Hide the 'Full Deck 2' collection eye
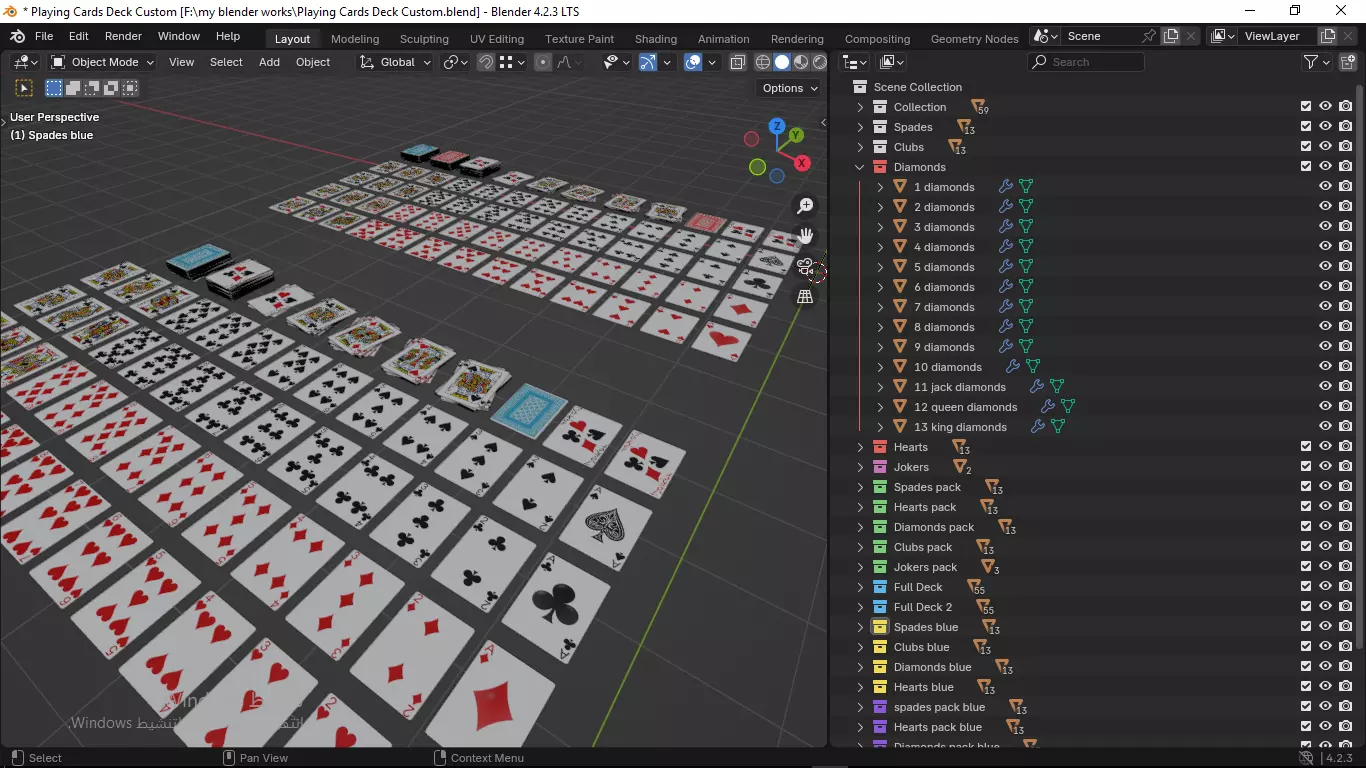Viewport: 1366px width, 768px height. coord(1325,607)
